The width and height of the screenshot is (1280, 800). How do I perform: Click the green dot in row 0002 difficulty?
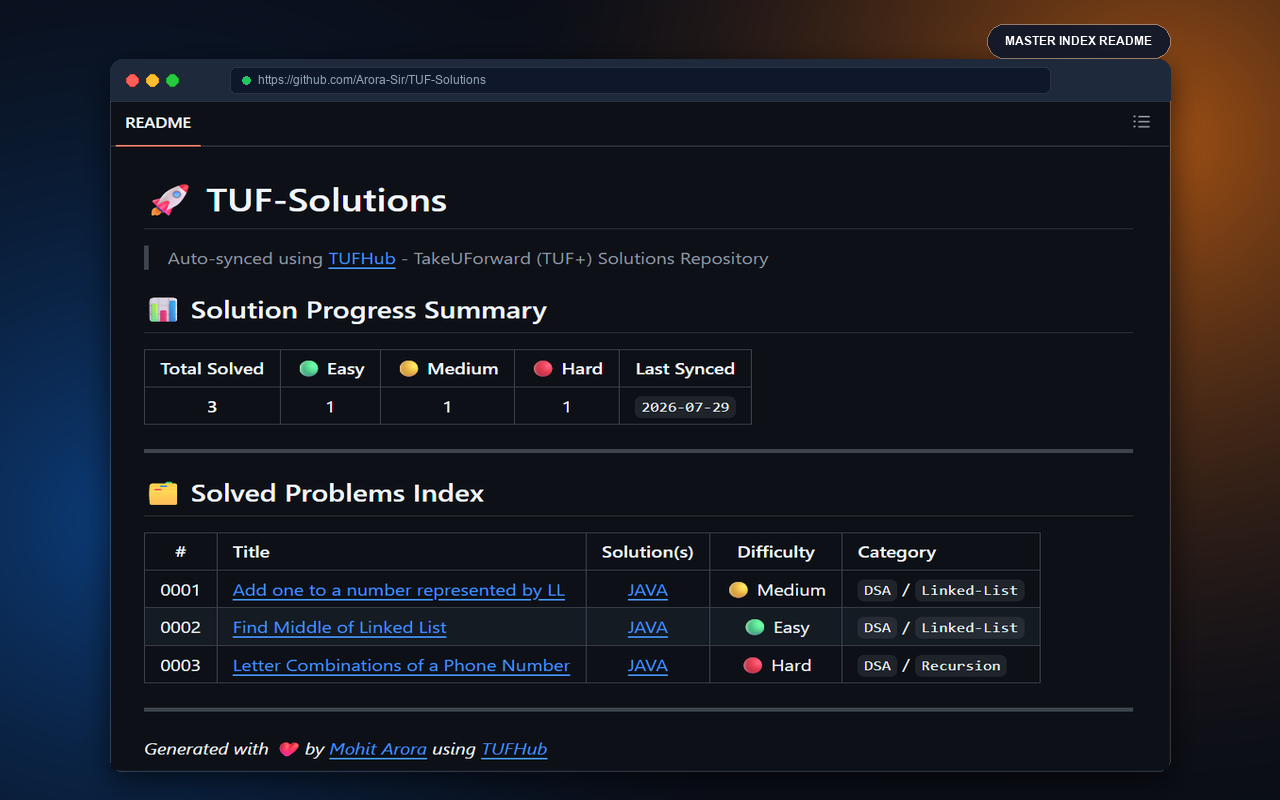pos(755,628)
